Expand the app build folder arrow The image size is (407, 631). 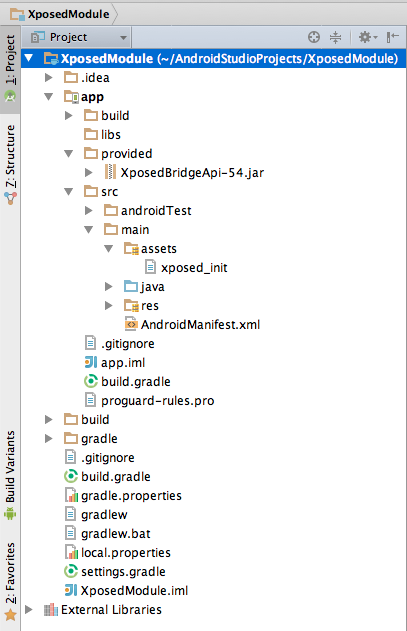(68, 115)
